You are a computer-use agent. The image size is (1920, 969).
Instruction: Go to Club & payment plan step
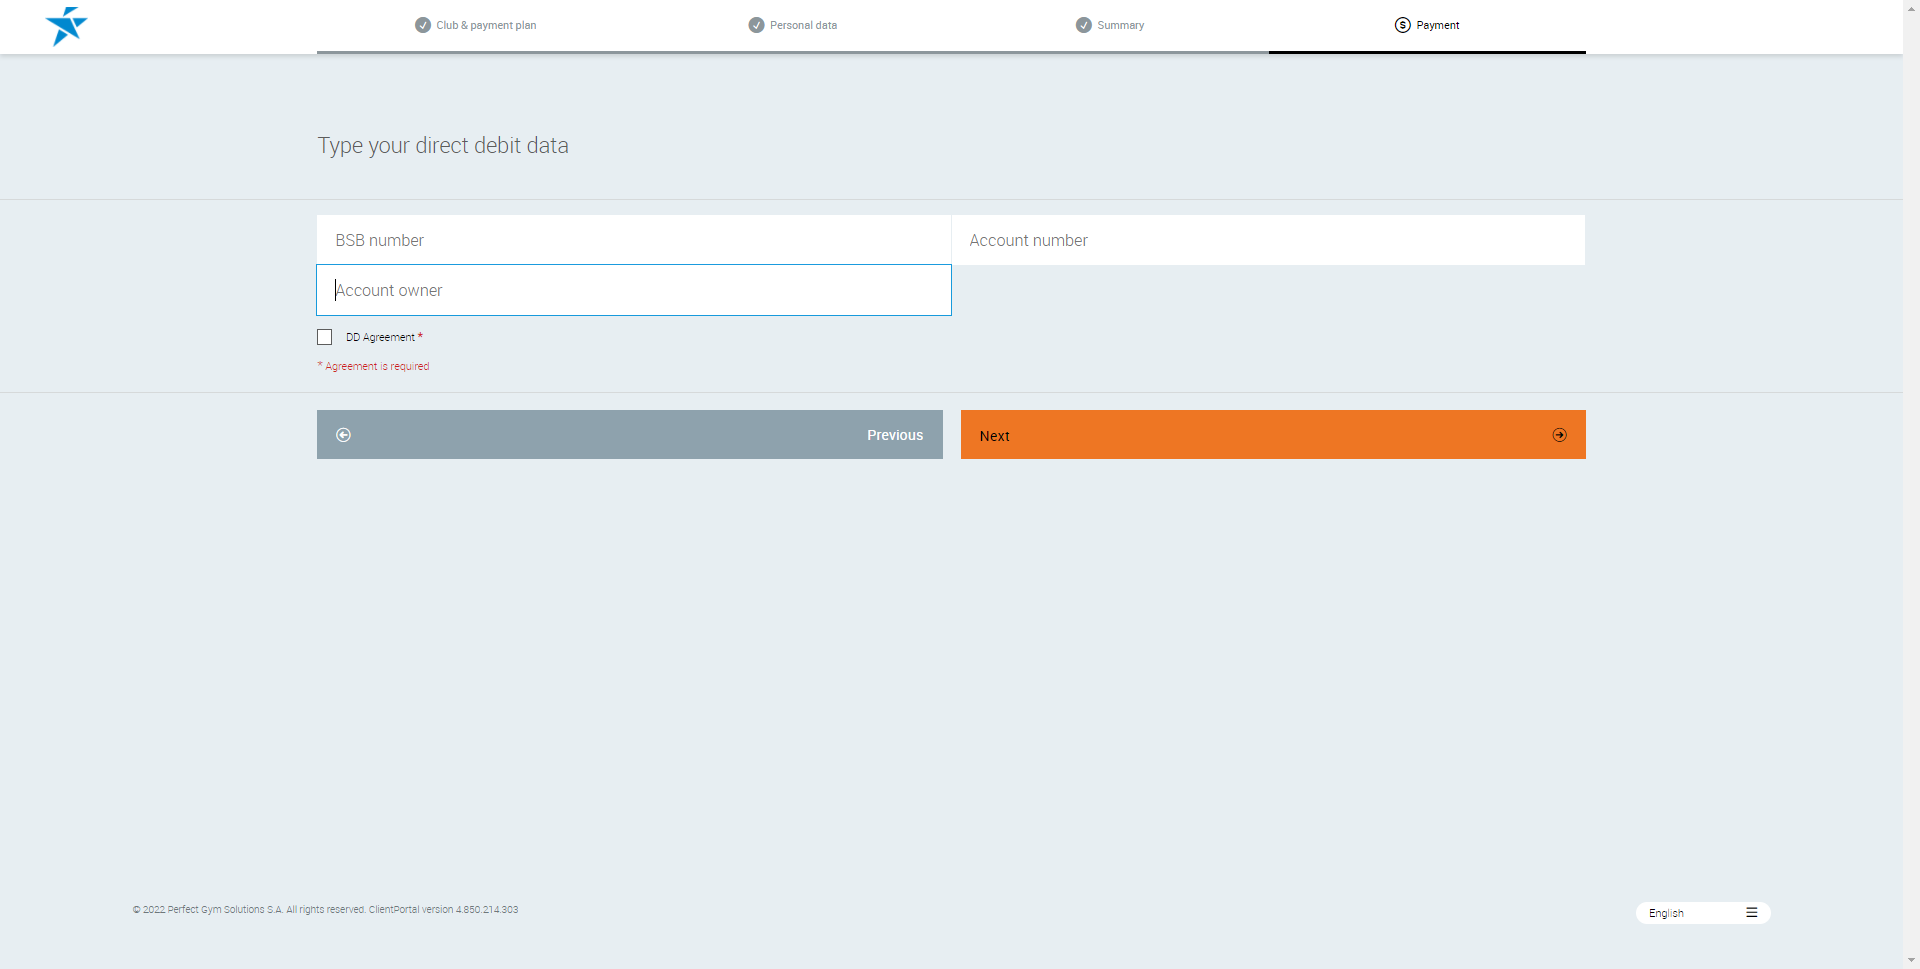pyautogui.click(x=486, y=25)
